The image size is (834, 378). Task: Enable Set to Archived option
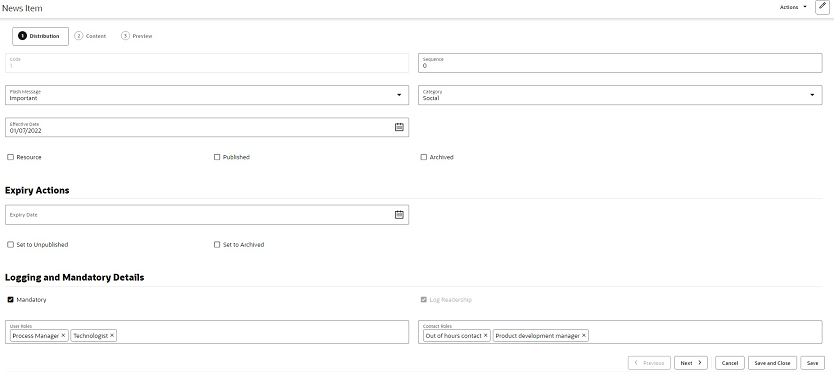pyautogui.click(x=216, y=245)
